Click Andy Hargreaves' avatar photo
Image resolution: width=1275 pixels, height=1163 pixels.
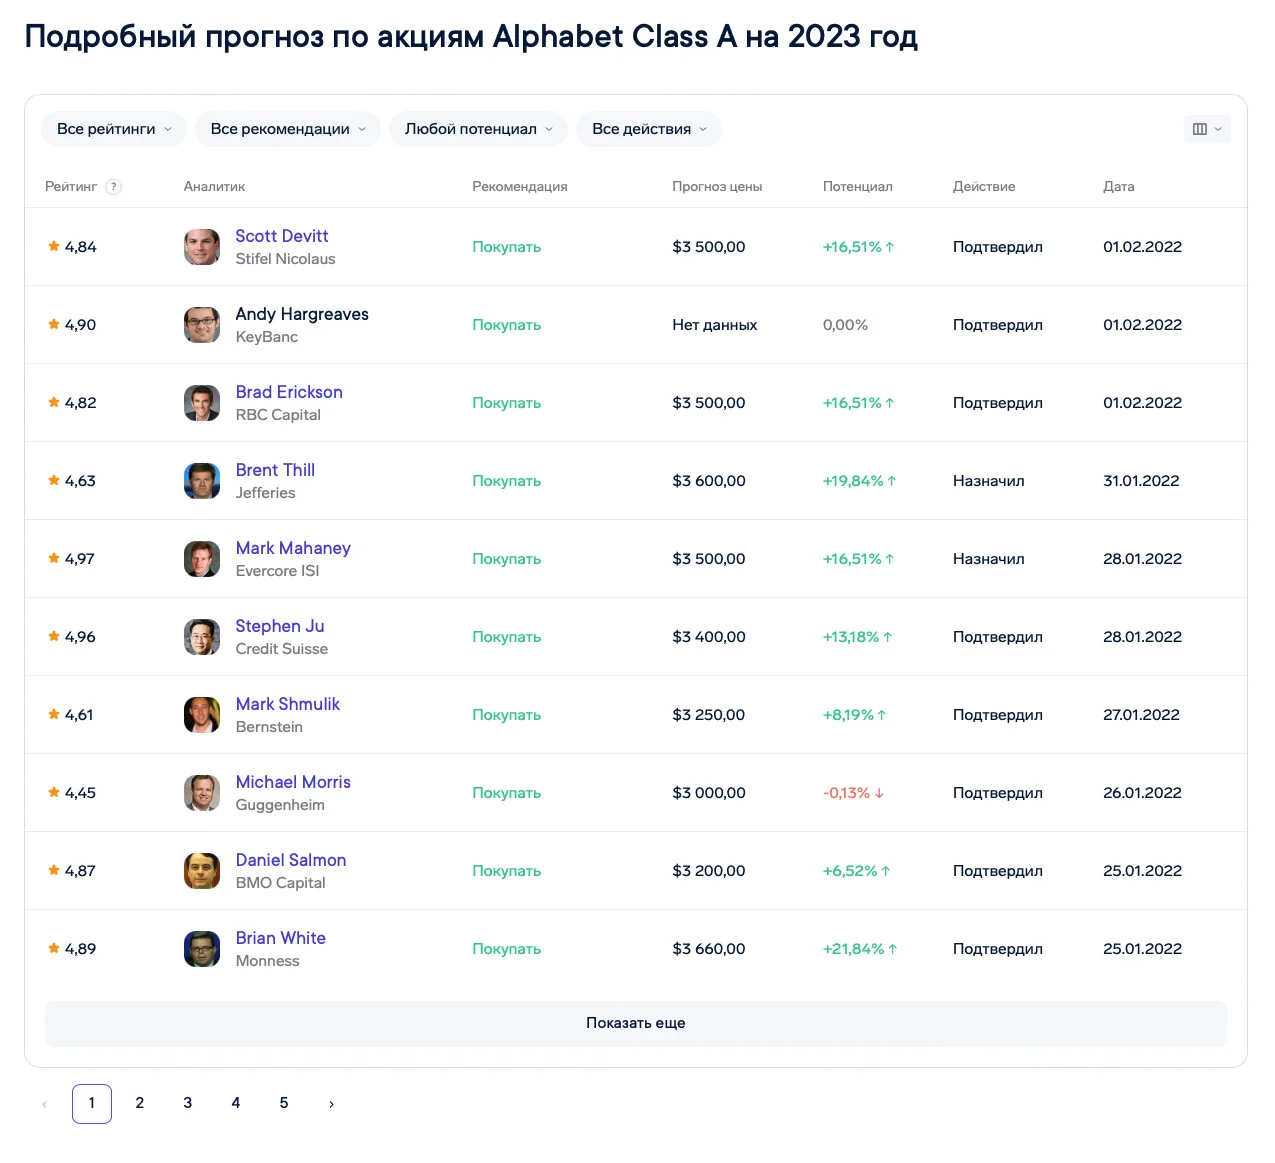point(202,325)
